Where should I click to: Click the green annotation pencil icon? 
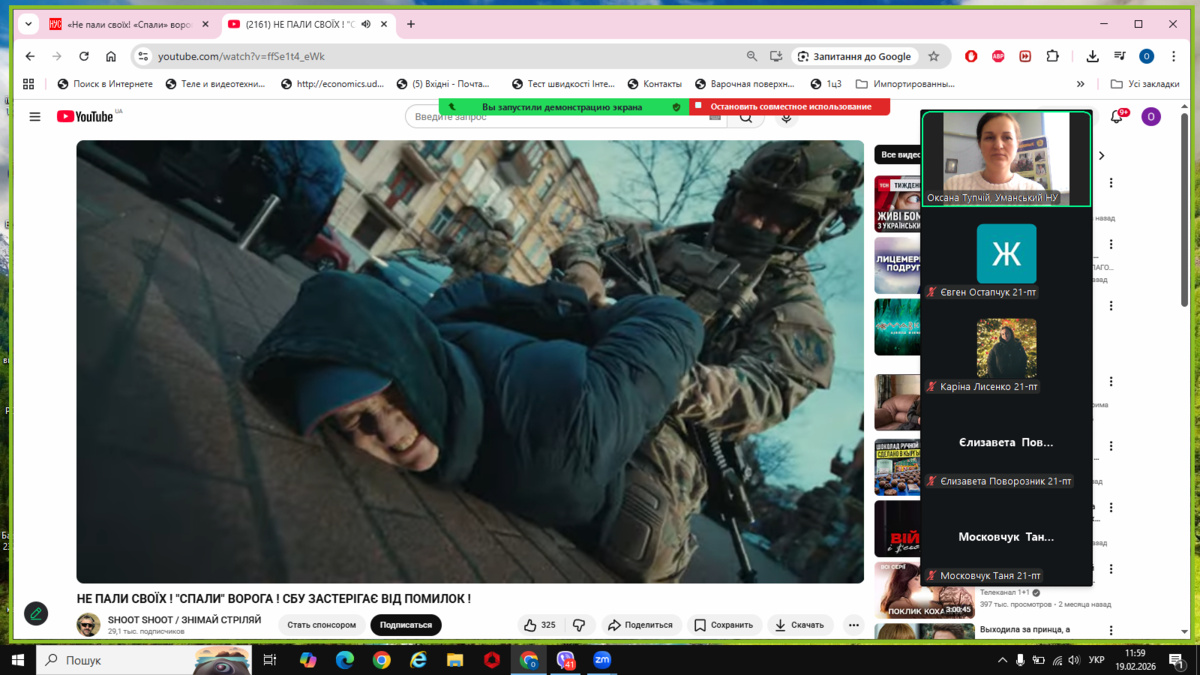(x=36, y=614)
